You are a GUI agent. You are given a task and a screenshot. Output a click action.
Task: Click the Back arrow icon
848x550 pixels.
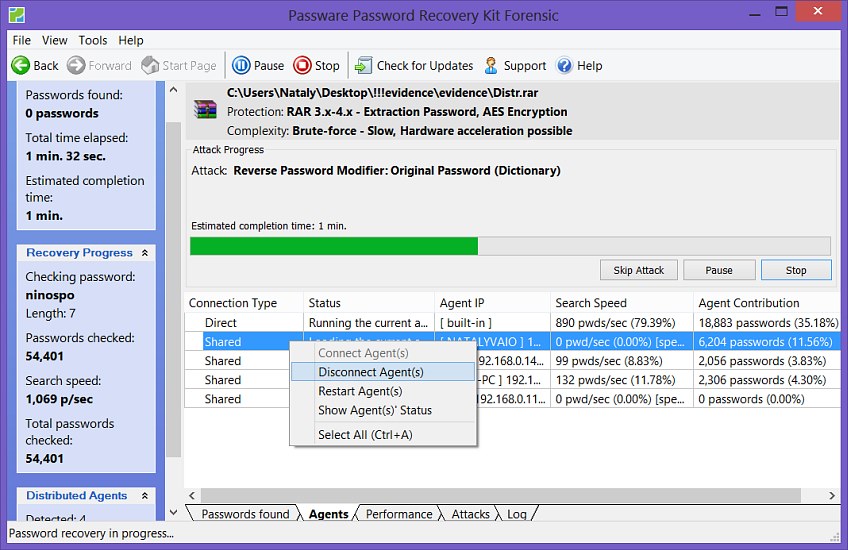pos(20,65)
